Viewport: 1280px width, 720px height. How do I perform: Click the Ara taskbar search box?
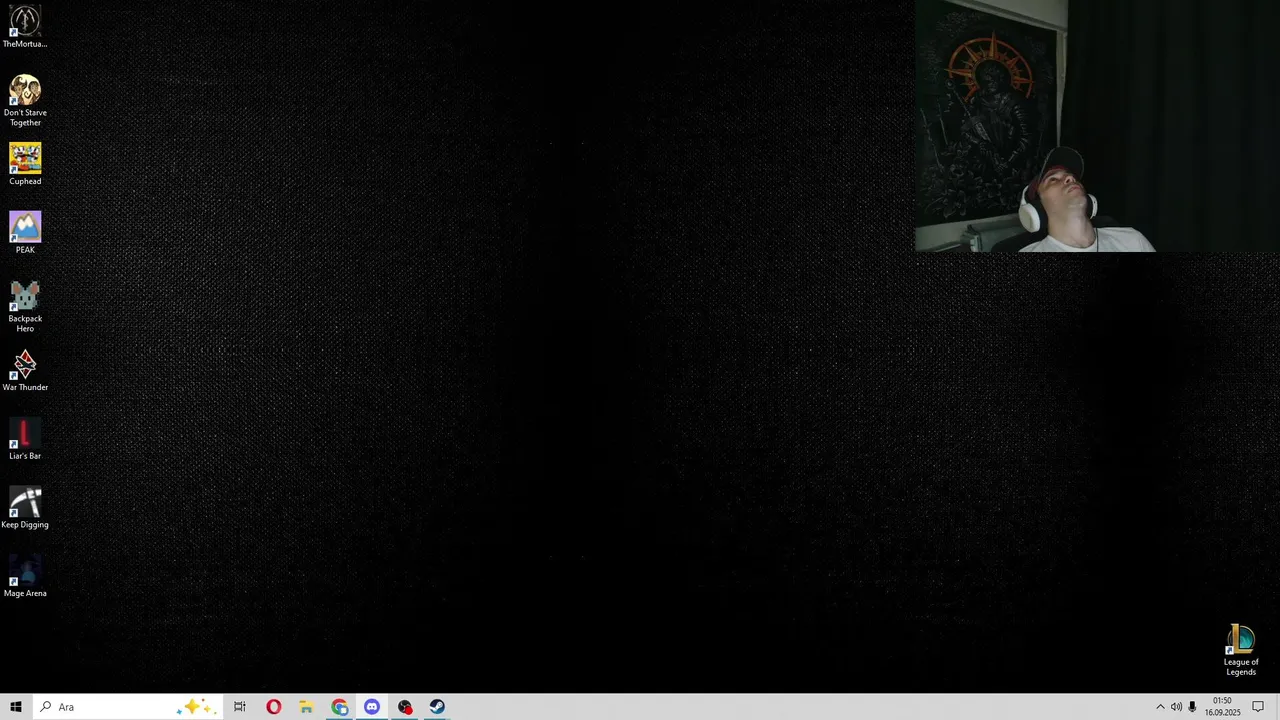127,707
